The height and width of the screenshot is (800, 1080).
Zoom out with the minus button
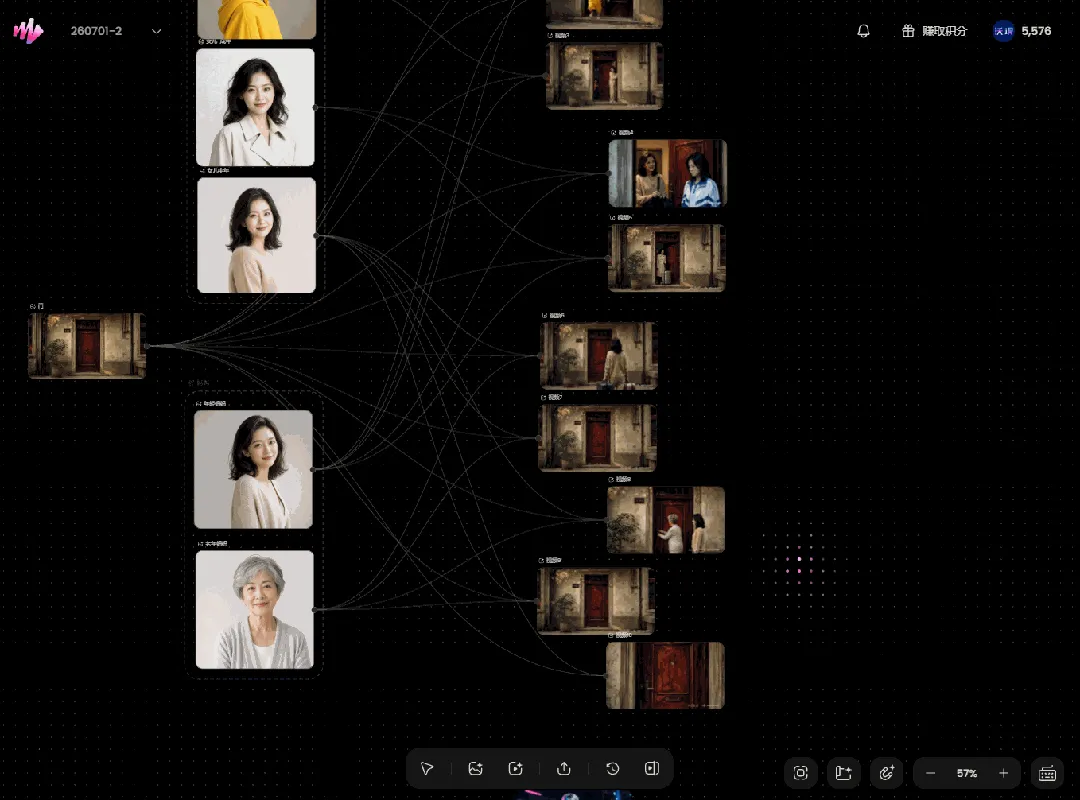[931, 773]
